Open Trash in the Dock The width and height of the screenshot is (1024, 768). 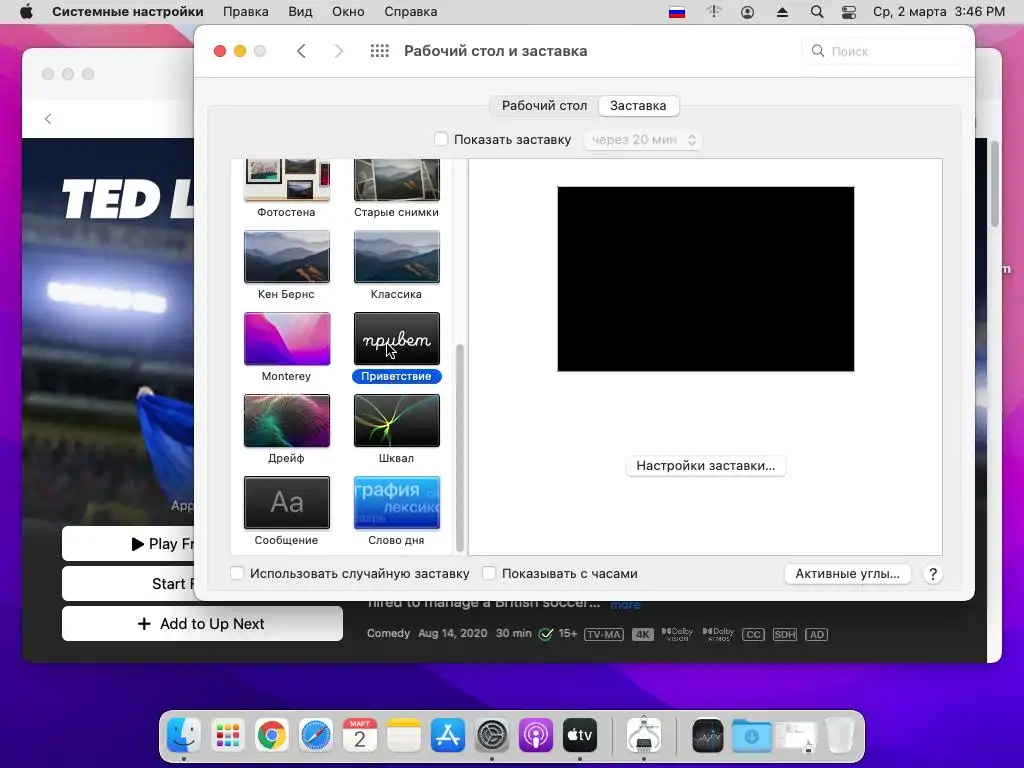pos(840,736)
